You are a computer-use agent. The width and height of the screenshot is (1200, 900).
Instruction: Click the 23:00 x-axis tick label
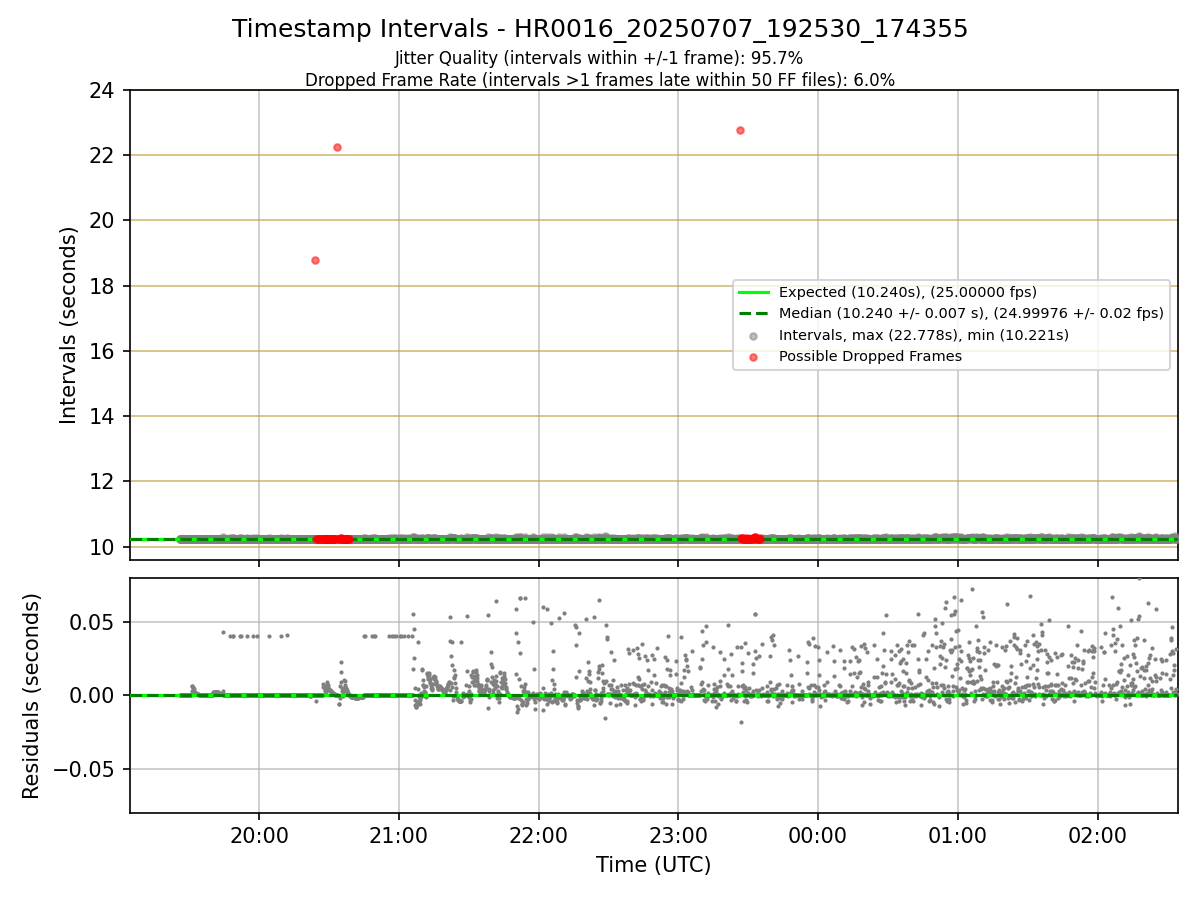click(x=678, y=834)
